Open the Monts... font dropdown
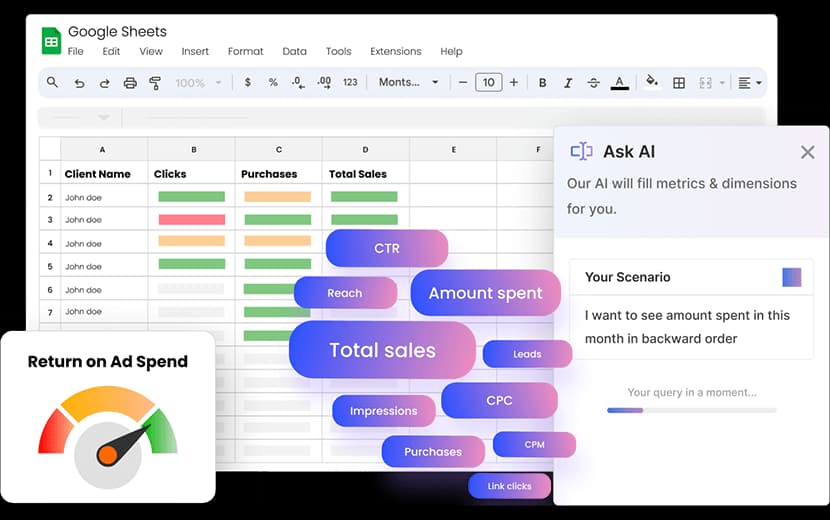Viewport: 830px width, 520px height. 408,83
